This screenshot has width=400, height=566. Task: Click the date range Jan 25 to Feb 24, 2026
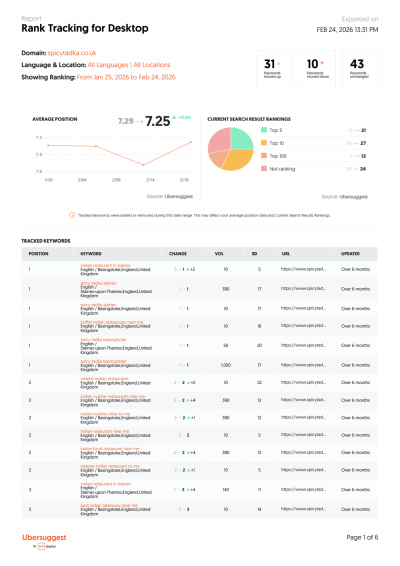point(126,77)
